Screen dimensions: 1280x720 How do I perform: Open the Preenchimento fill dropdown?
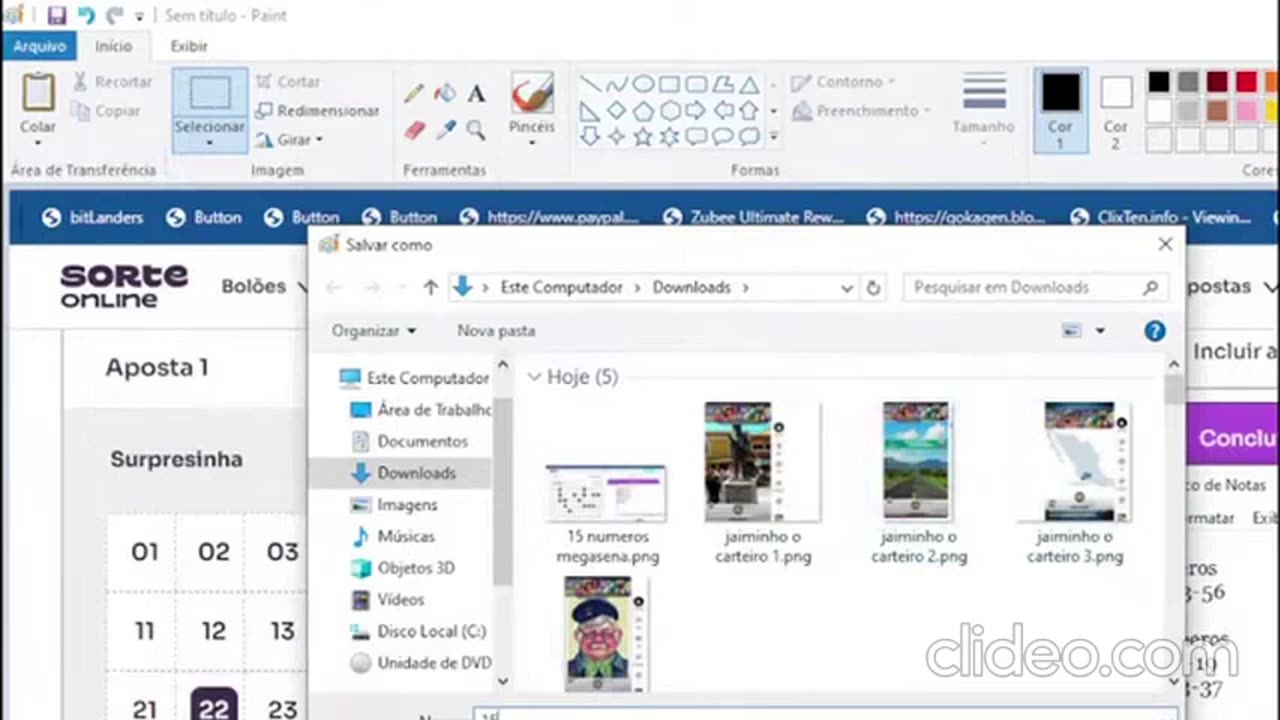click(x=927, y=111)
